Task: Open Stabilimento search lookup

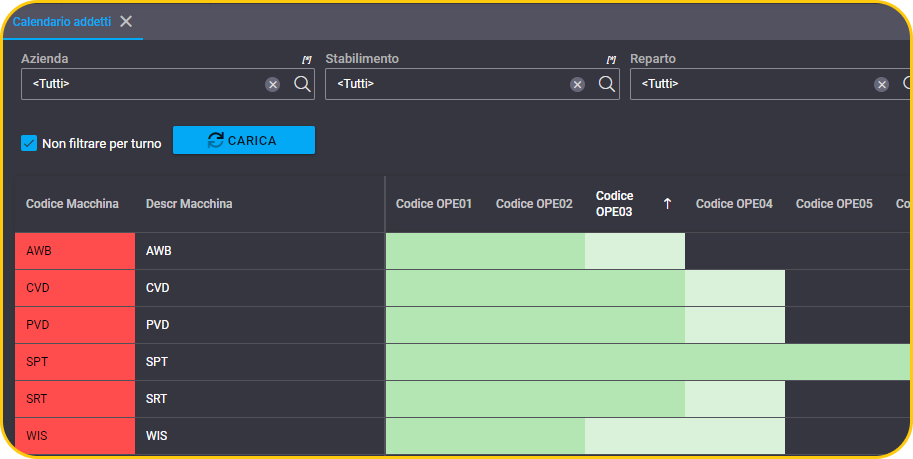Action: [x=606, y=84]
